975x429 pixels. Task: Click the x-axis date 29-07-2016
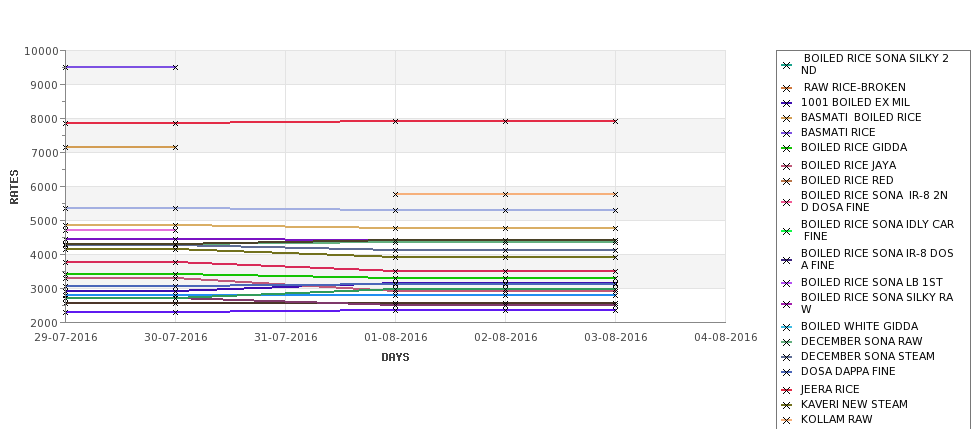(66, 338)
